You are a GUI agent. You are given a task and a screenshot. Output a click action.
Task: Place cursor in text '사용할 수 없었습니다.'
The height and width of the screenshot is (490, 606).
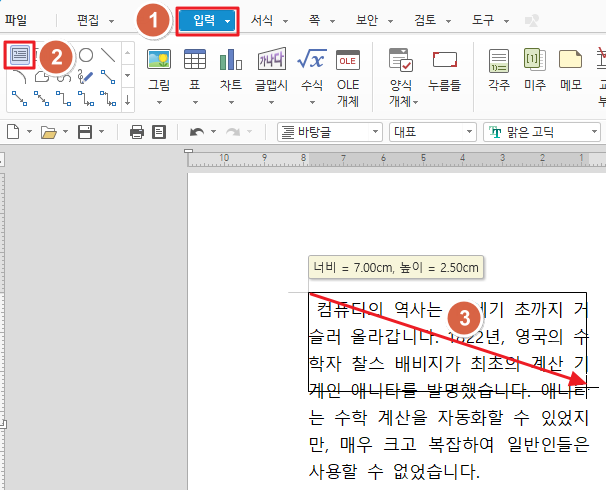click(x=394, y=472)
